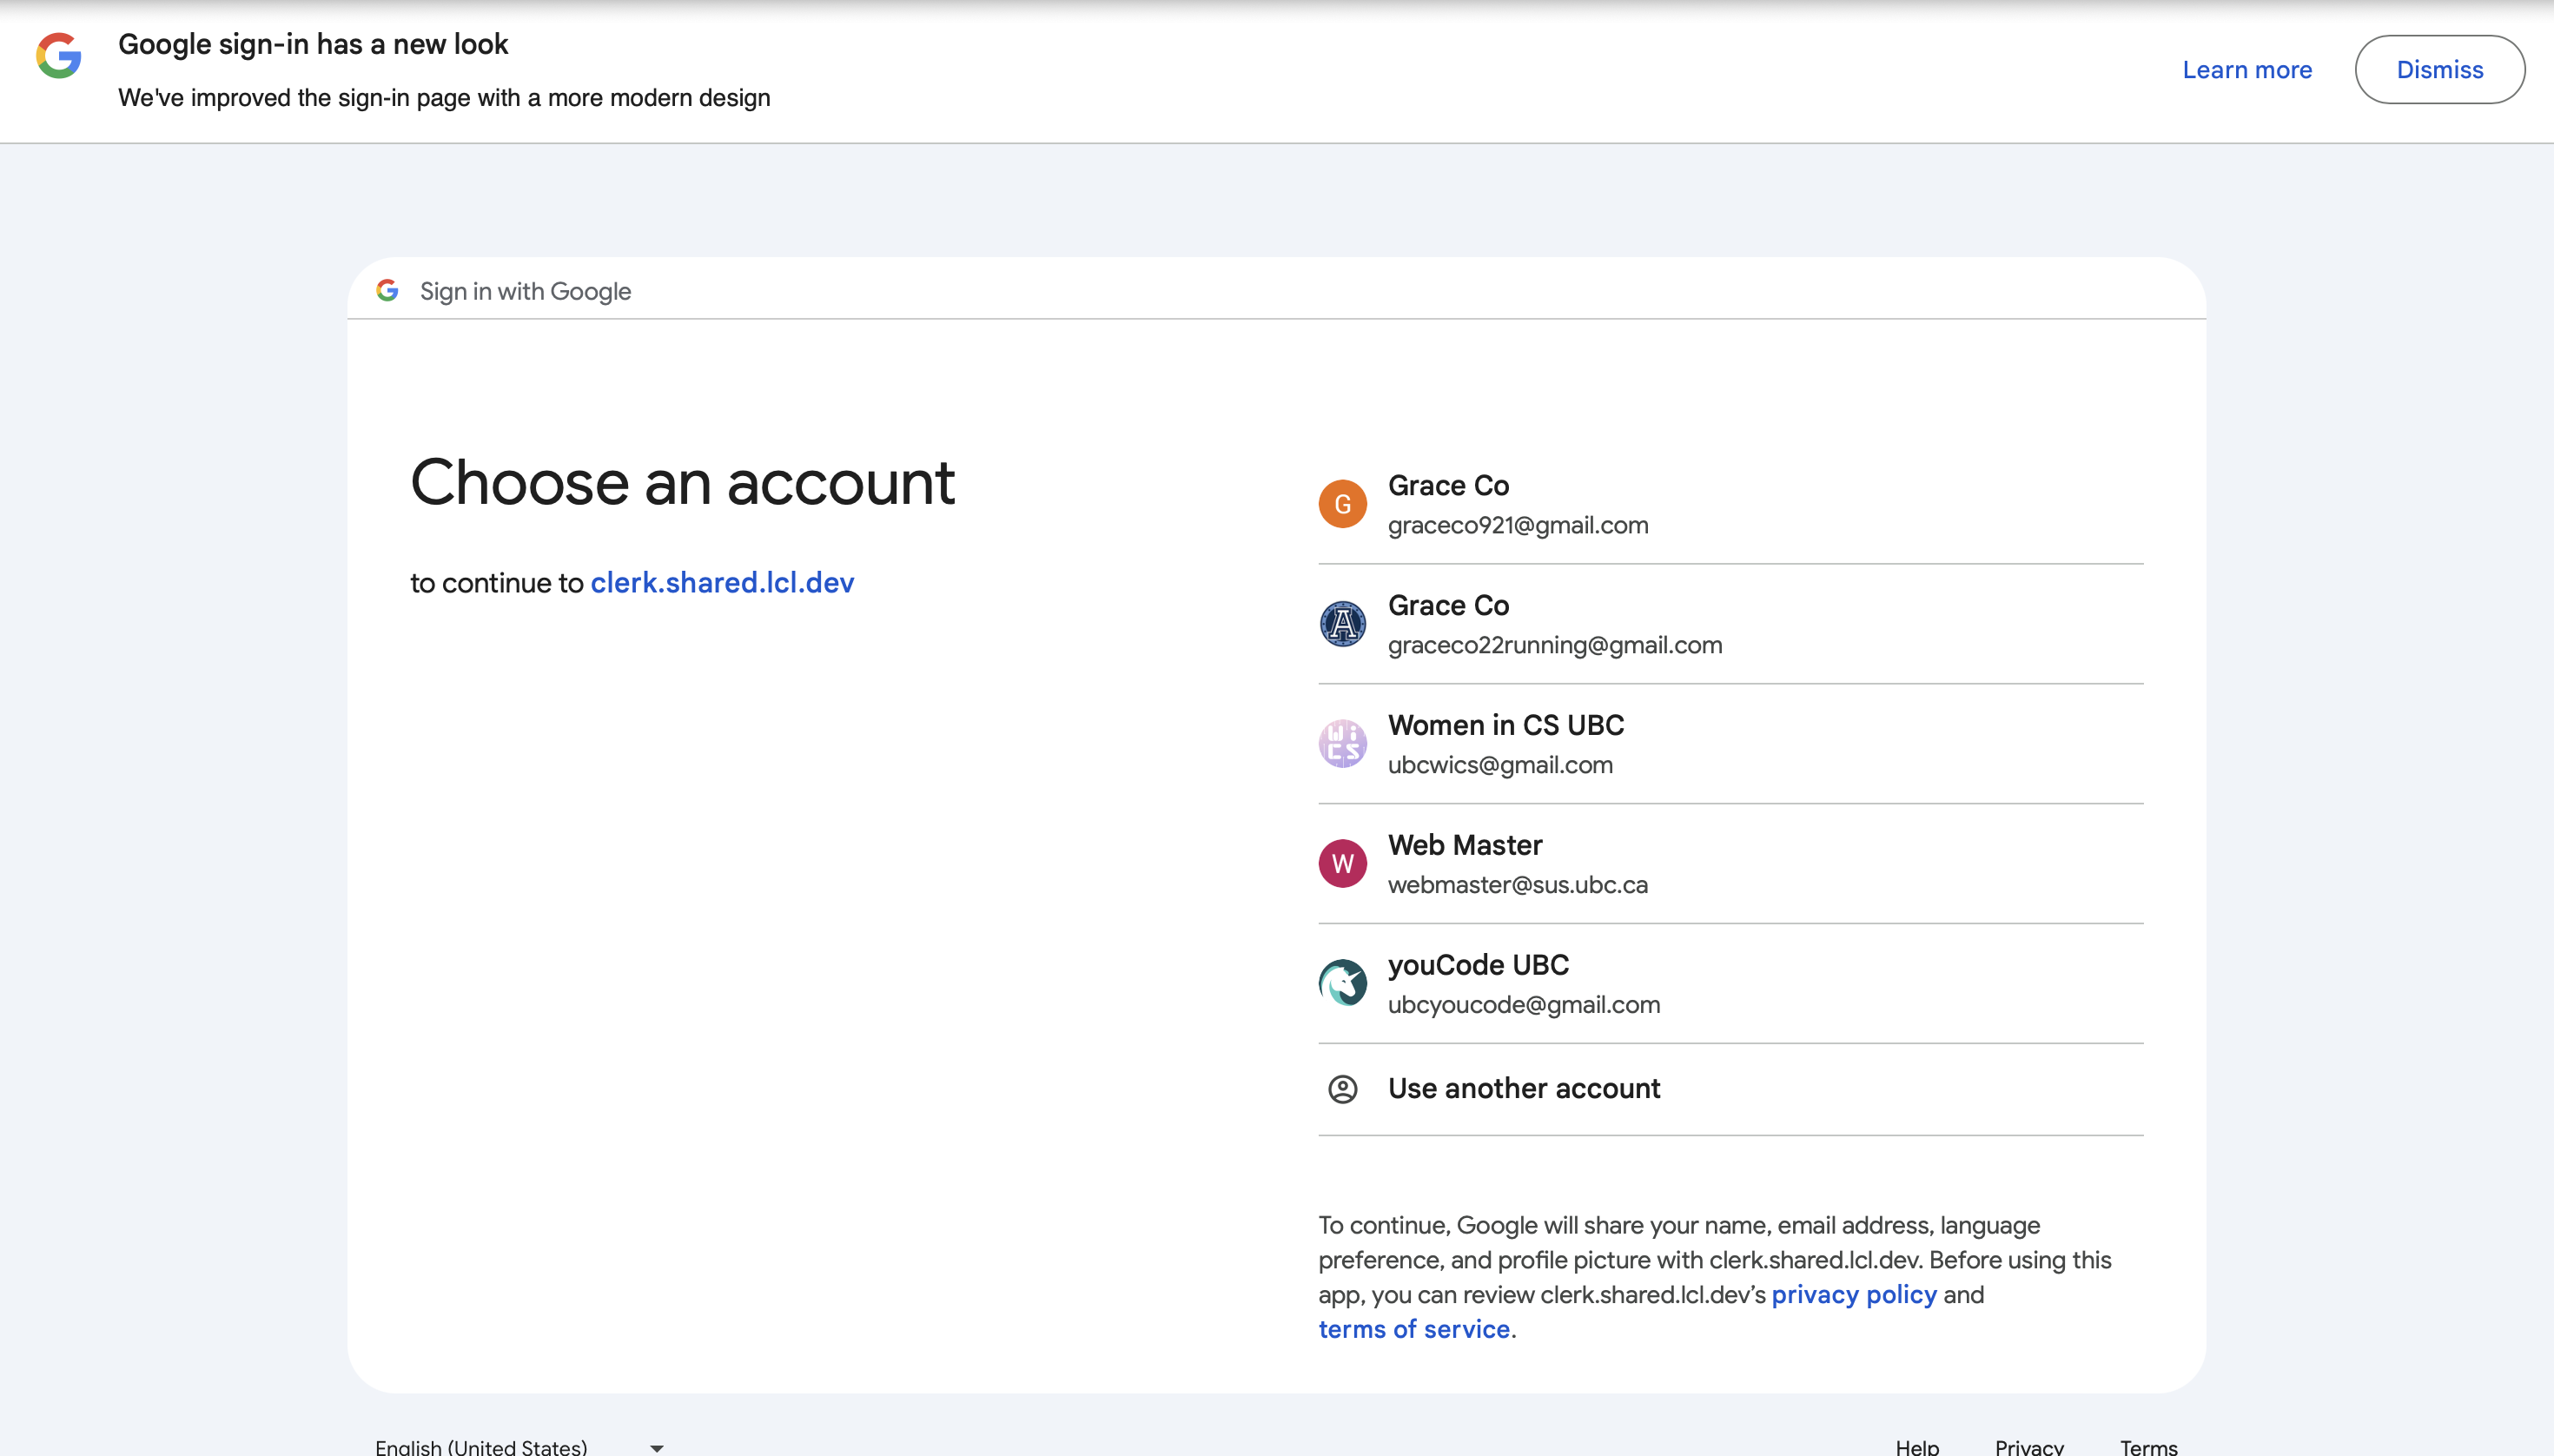This screenshot has width=2554, height=1456.
Task: Click Privacy in the footer
Action: (2028, 1446)
